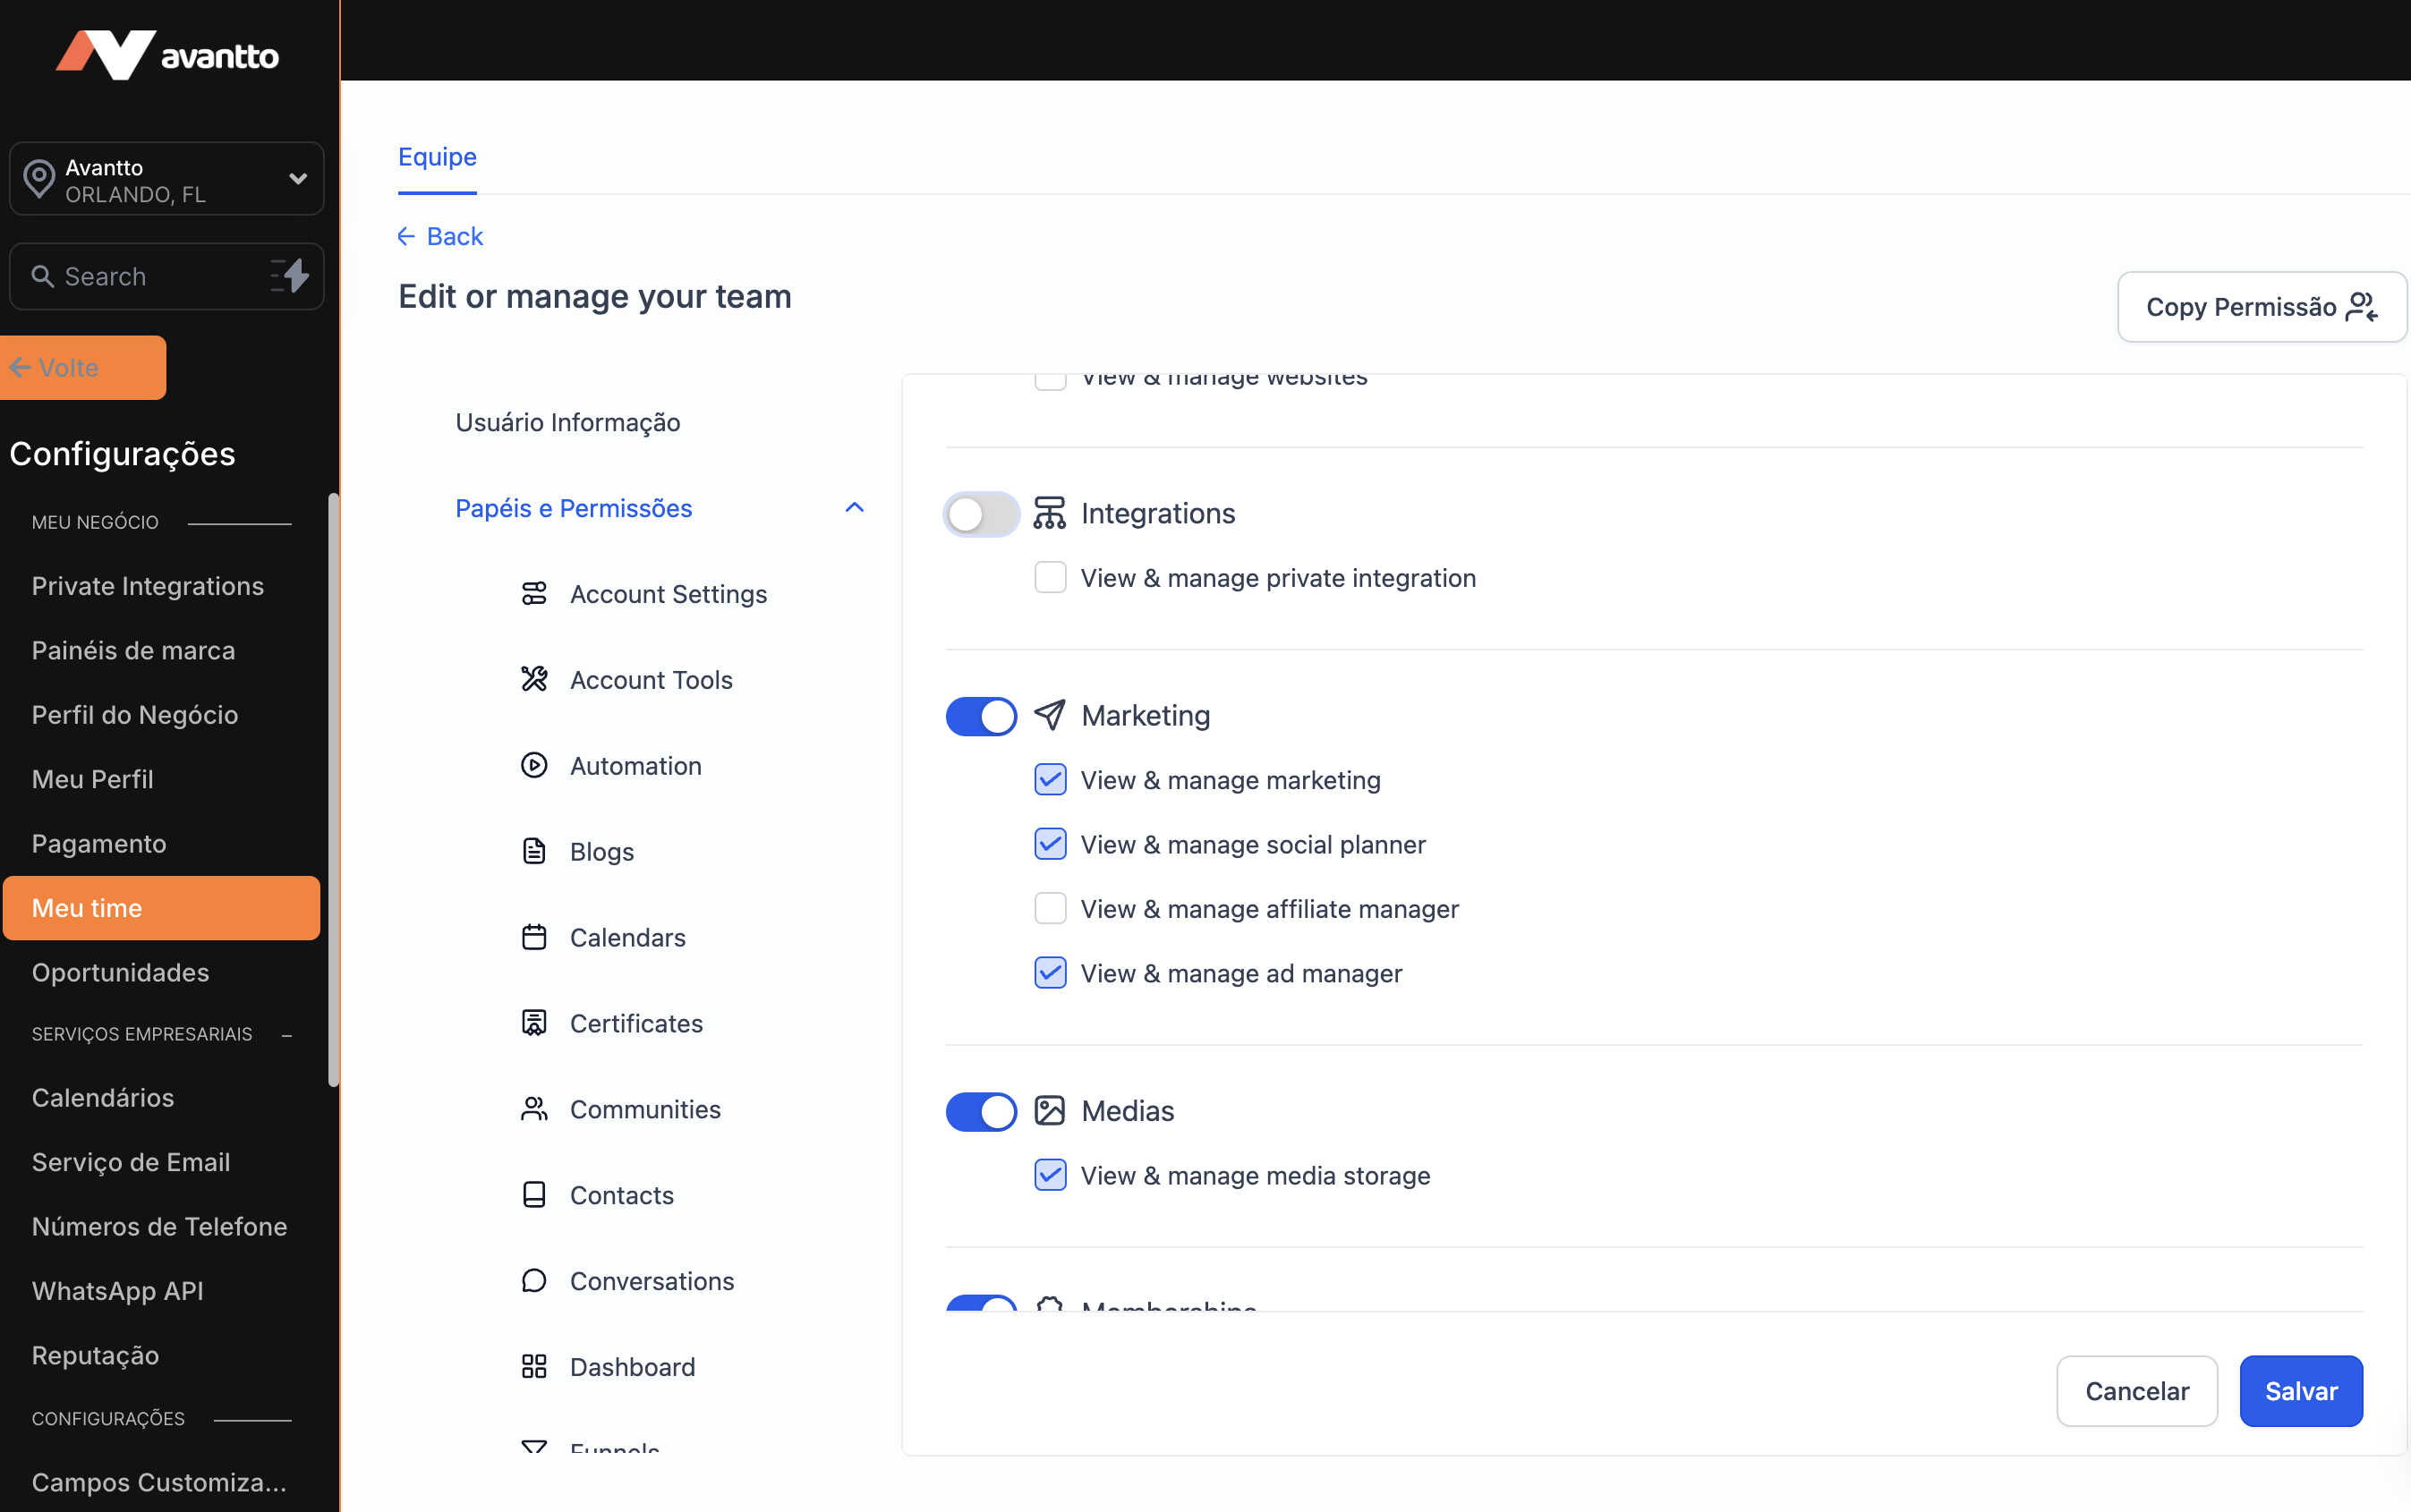Click the Communities people icon
Viewport: 2411px width, 1512px height.
pyautogui.click(x=534, y=1109)
